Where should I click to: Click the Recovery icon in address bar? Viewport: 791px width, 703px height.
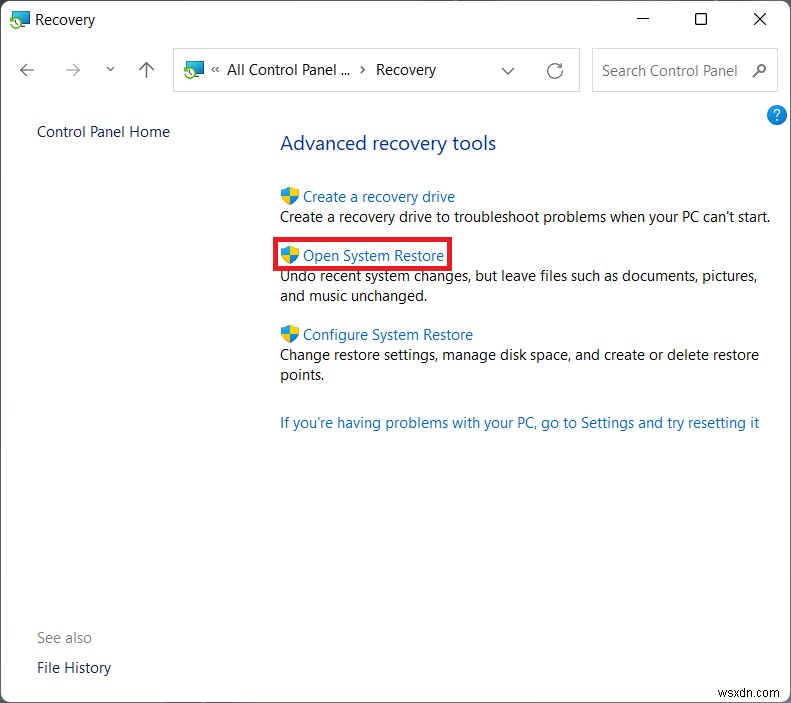(x=194, y=70)
